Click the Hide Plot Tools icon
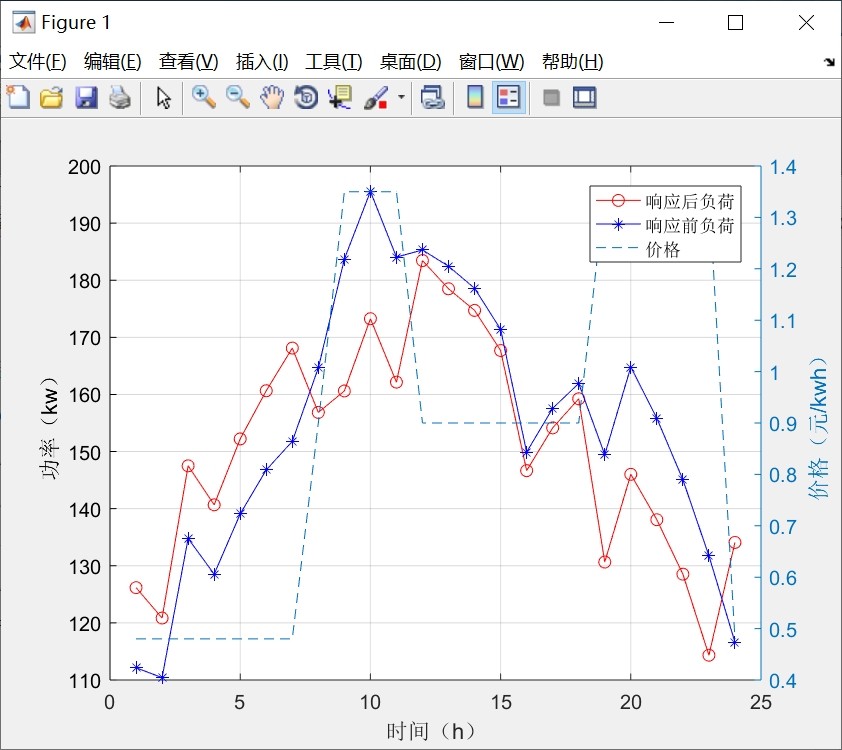 point(551,98)
